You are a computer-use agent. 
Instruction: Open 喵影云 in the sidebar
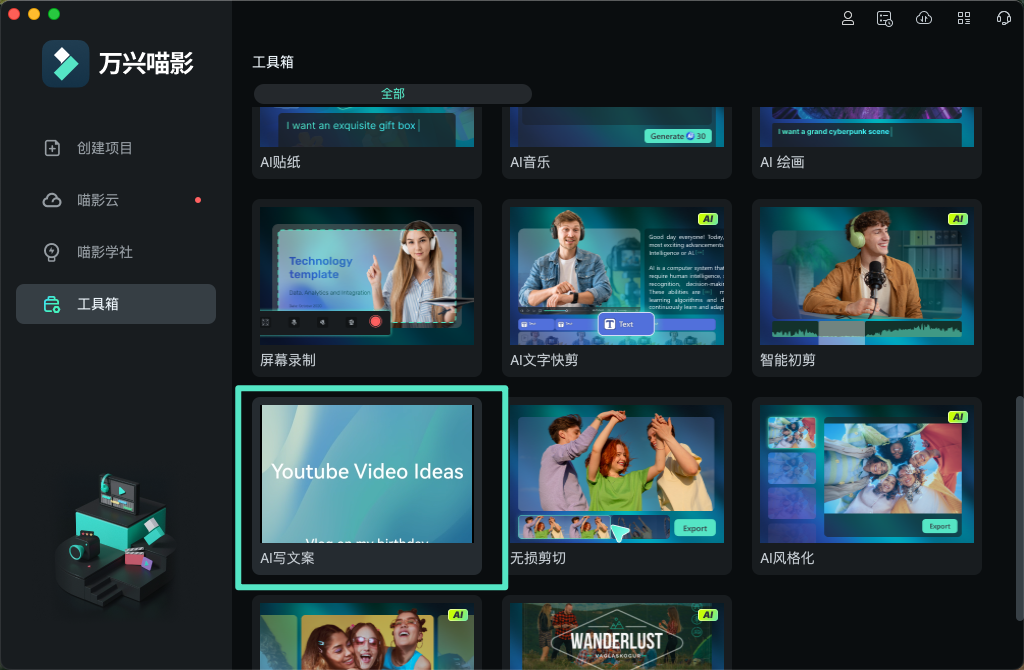[x=116, y=200]
